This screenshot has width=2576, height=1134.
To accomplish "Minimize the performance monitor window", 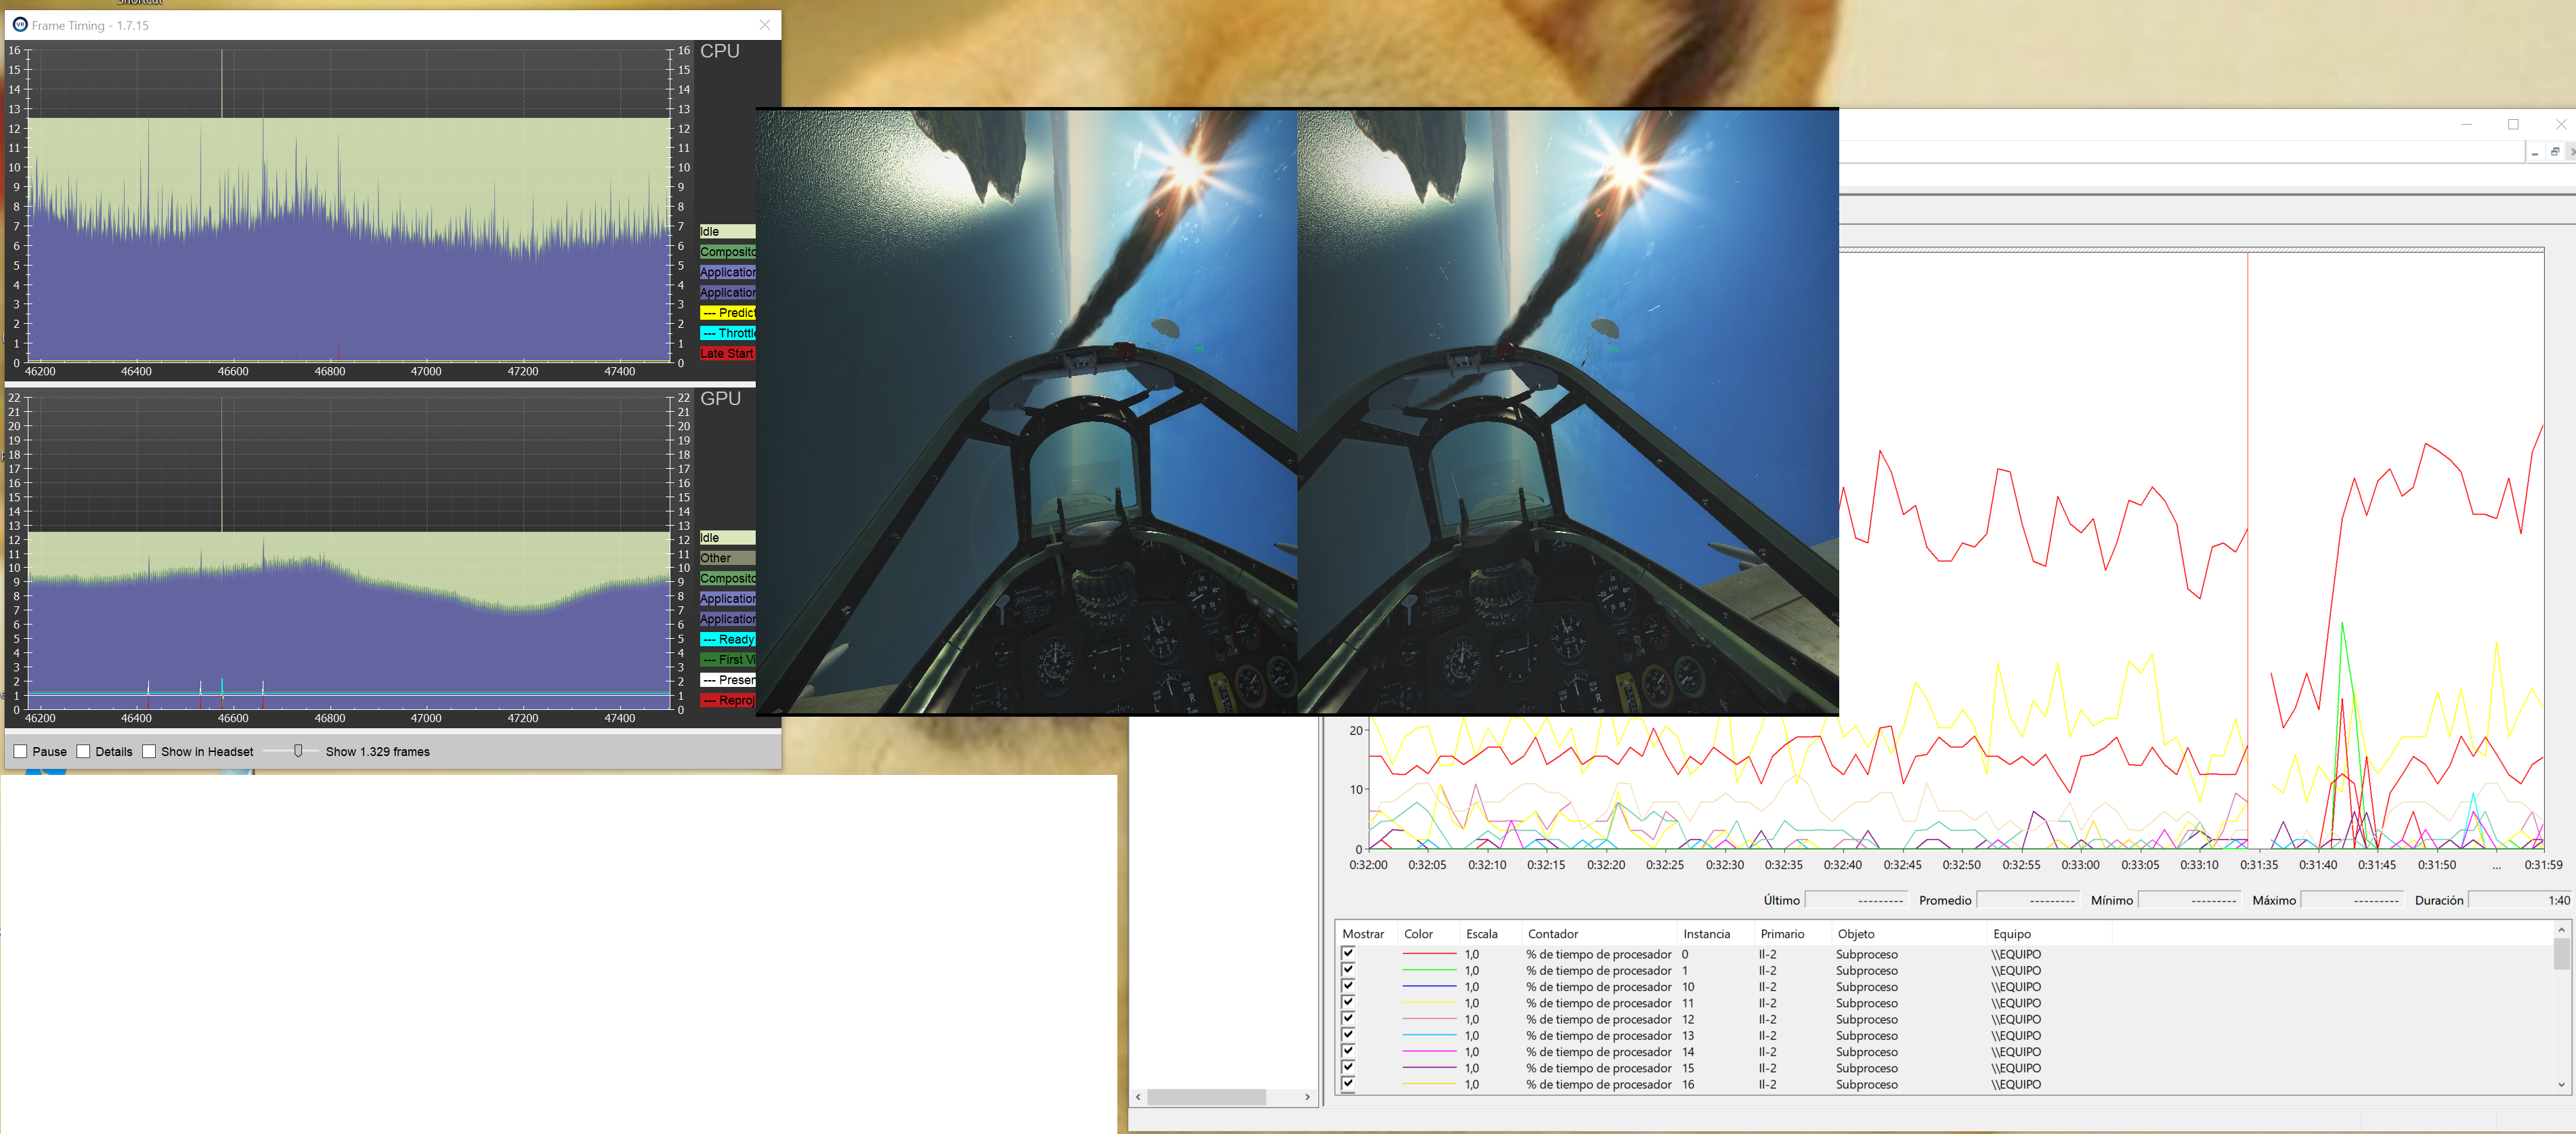I will (2466, 124).
